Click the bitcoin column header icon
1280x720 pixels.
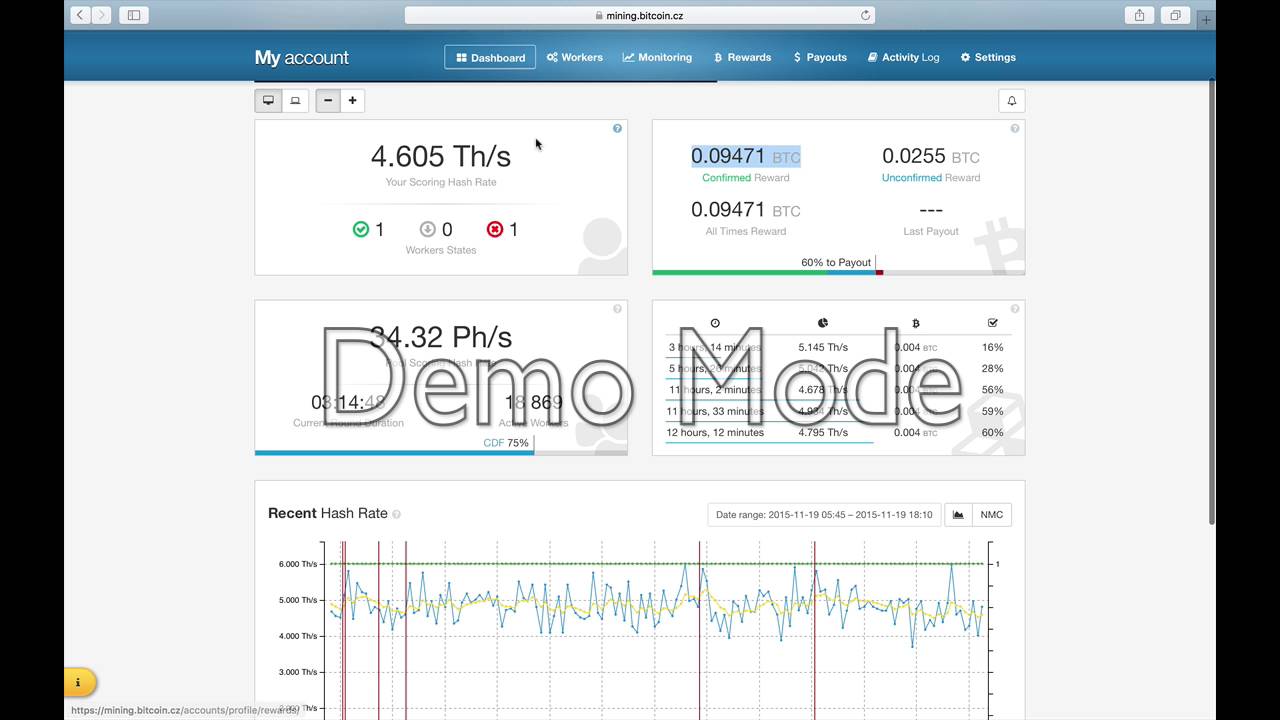[x=916, y=323]
